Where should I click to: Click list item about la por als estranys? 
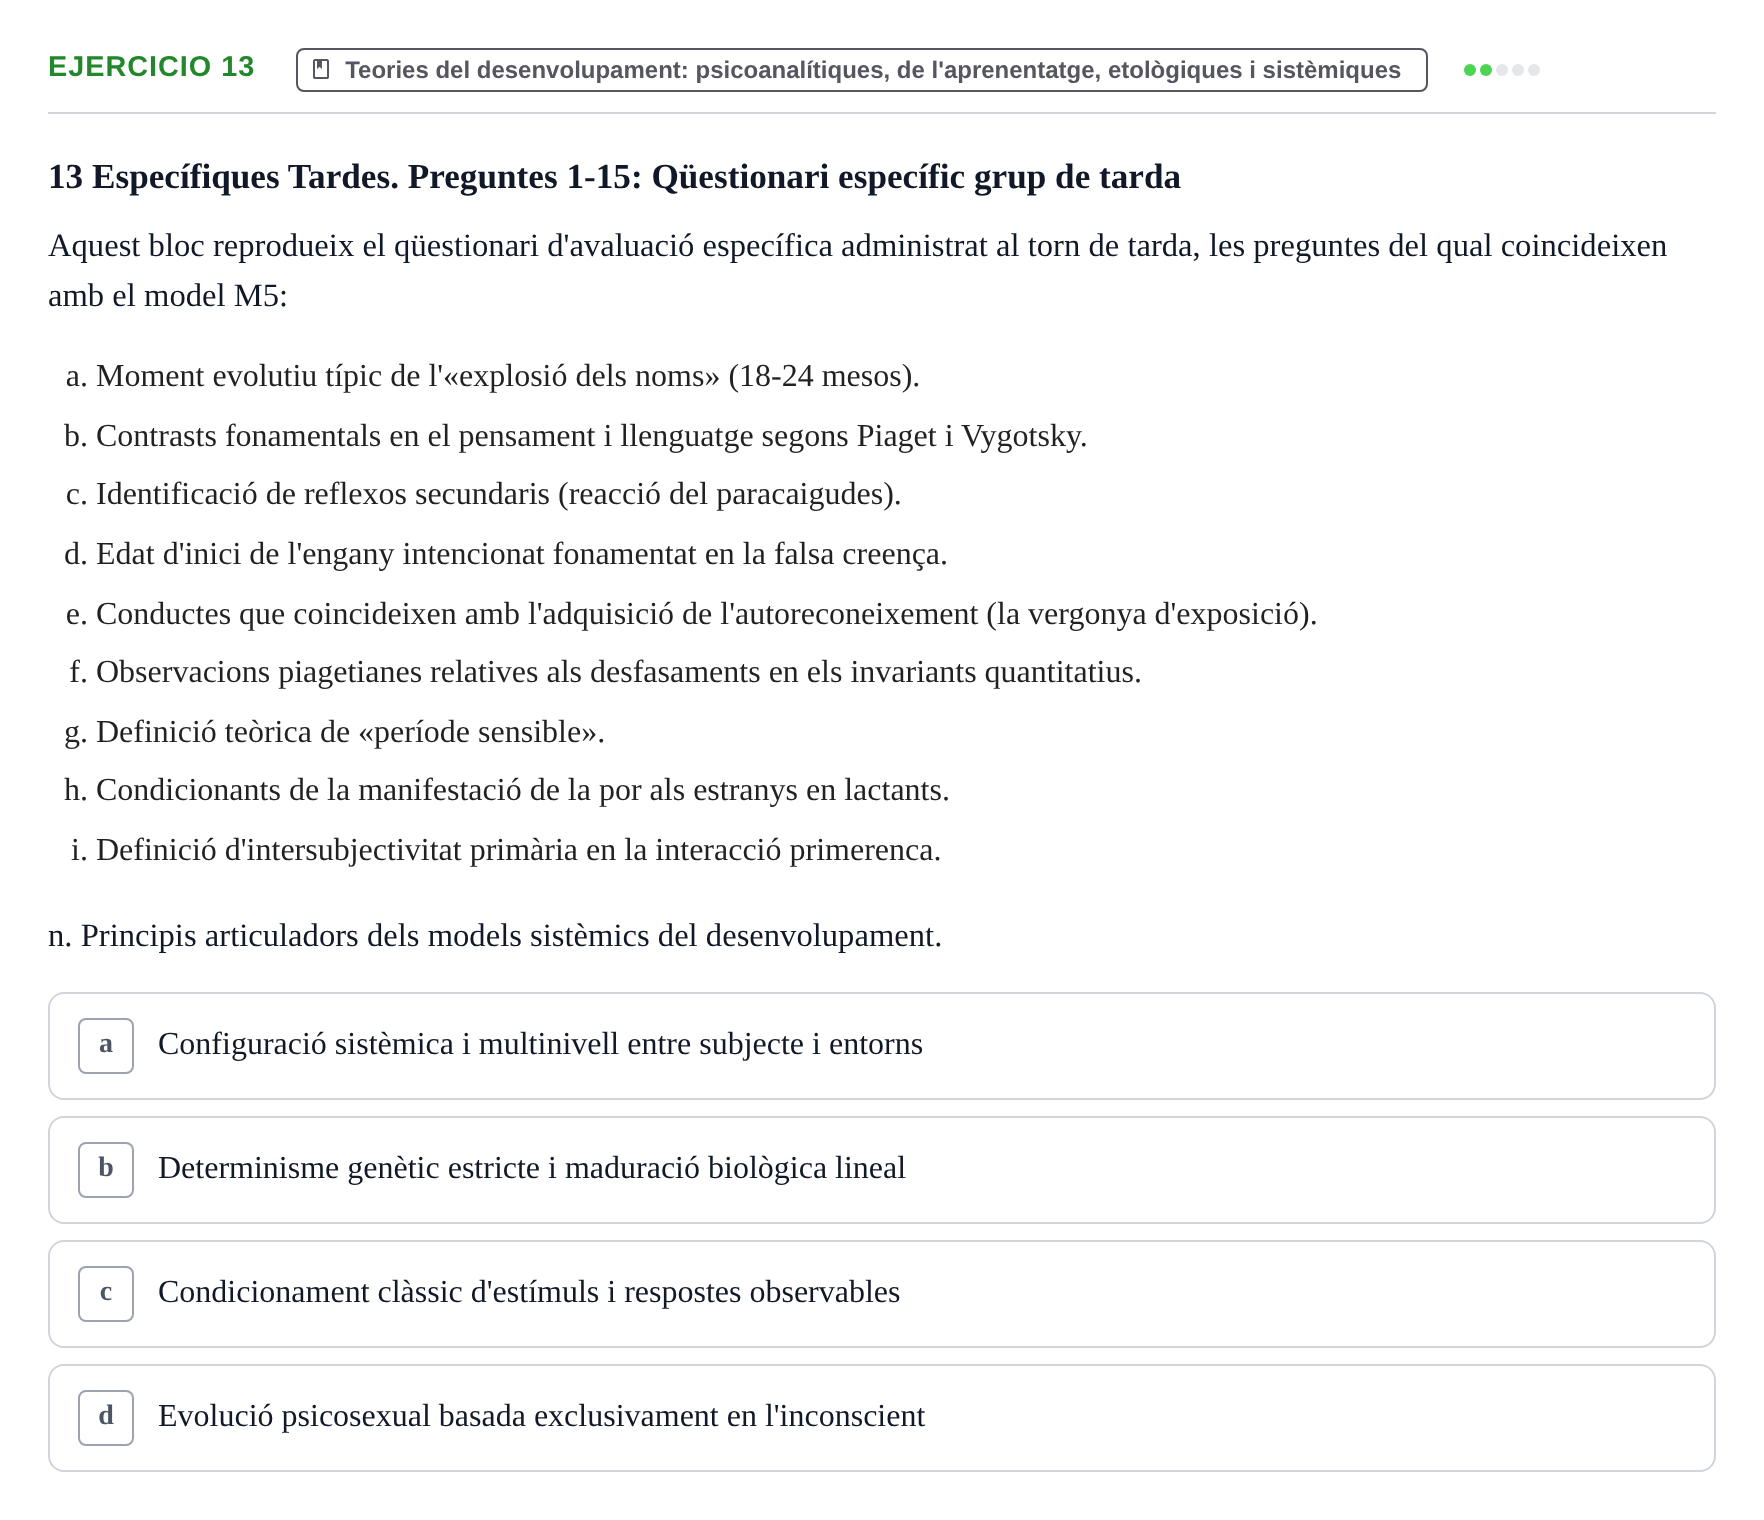(x=522, y=790)
